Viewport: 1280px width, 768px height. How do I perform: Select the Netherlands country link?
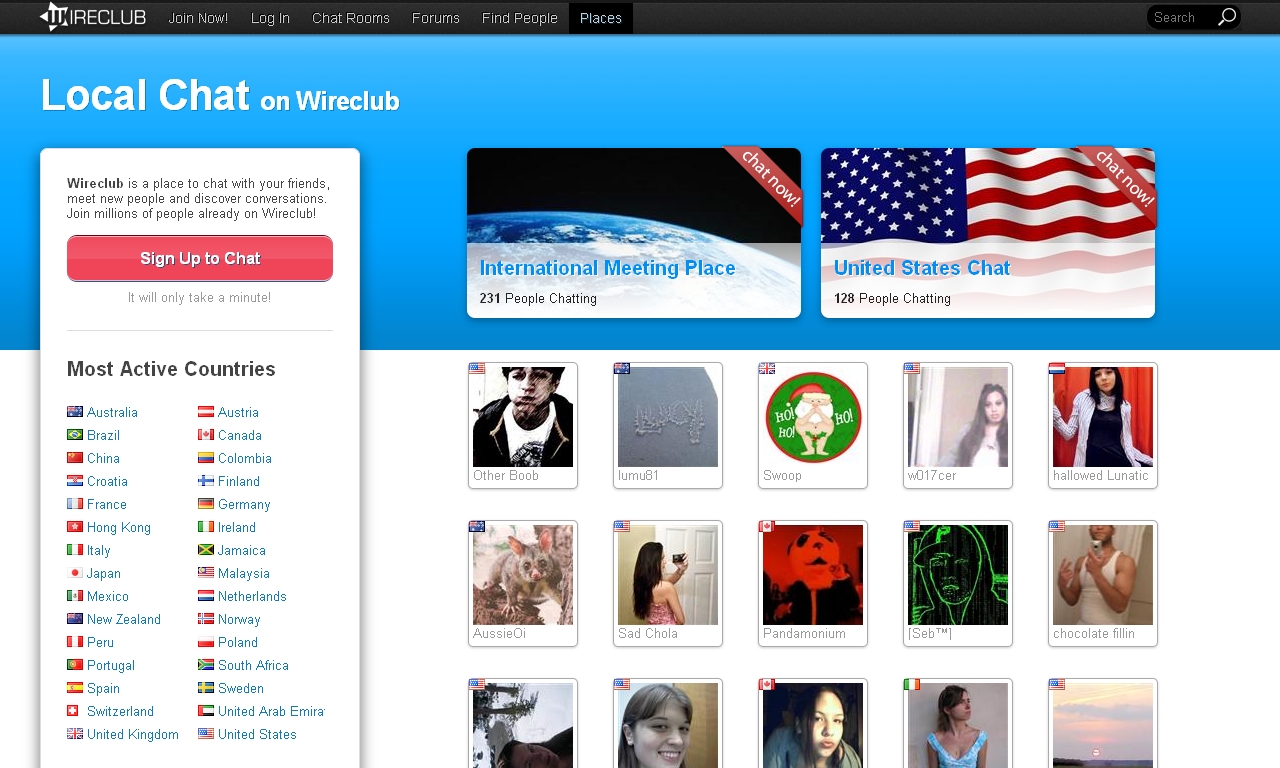tap(251, 596)
